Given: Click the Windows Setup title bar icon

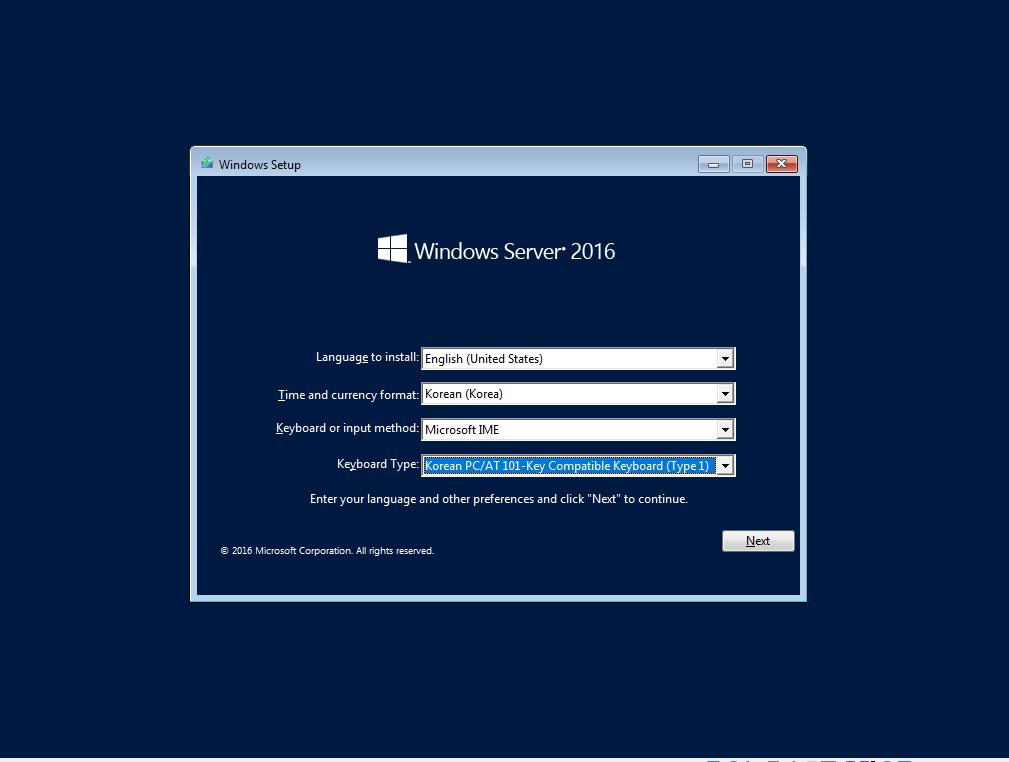Looking at the screenshot, I should click(x=207, y=163).
